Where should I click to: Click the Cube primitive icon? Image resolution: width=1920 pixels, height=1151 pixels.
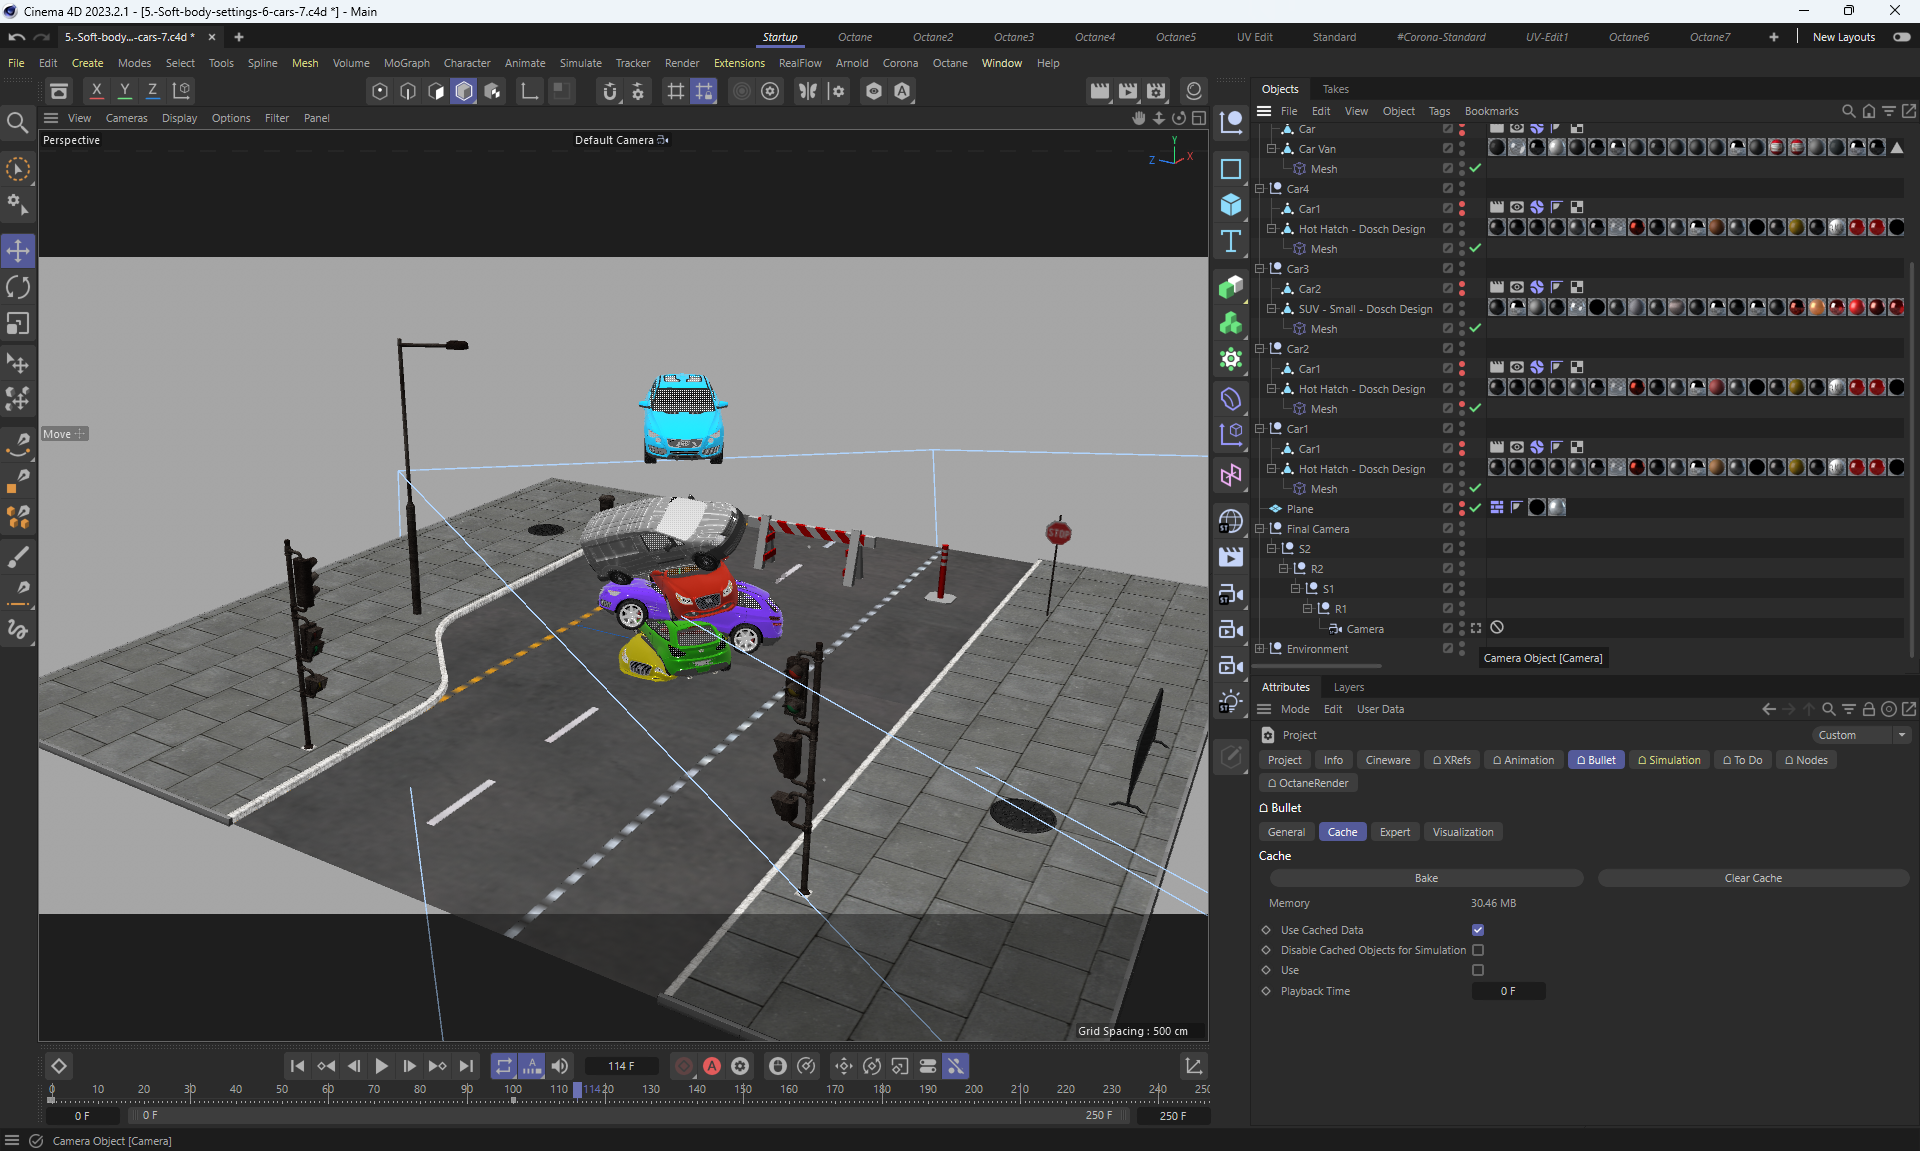coord(1231,205)
